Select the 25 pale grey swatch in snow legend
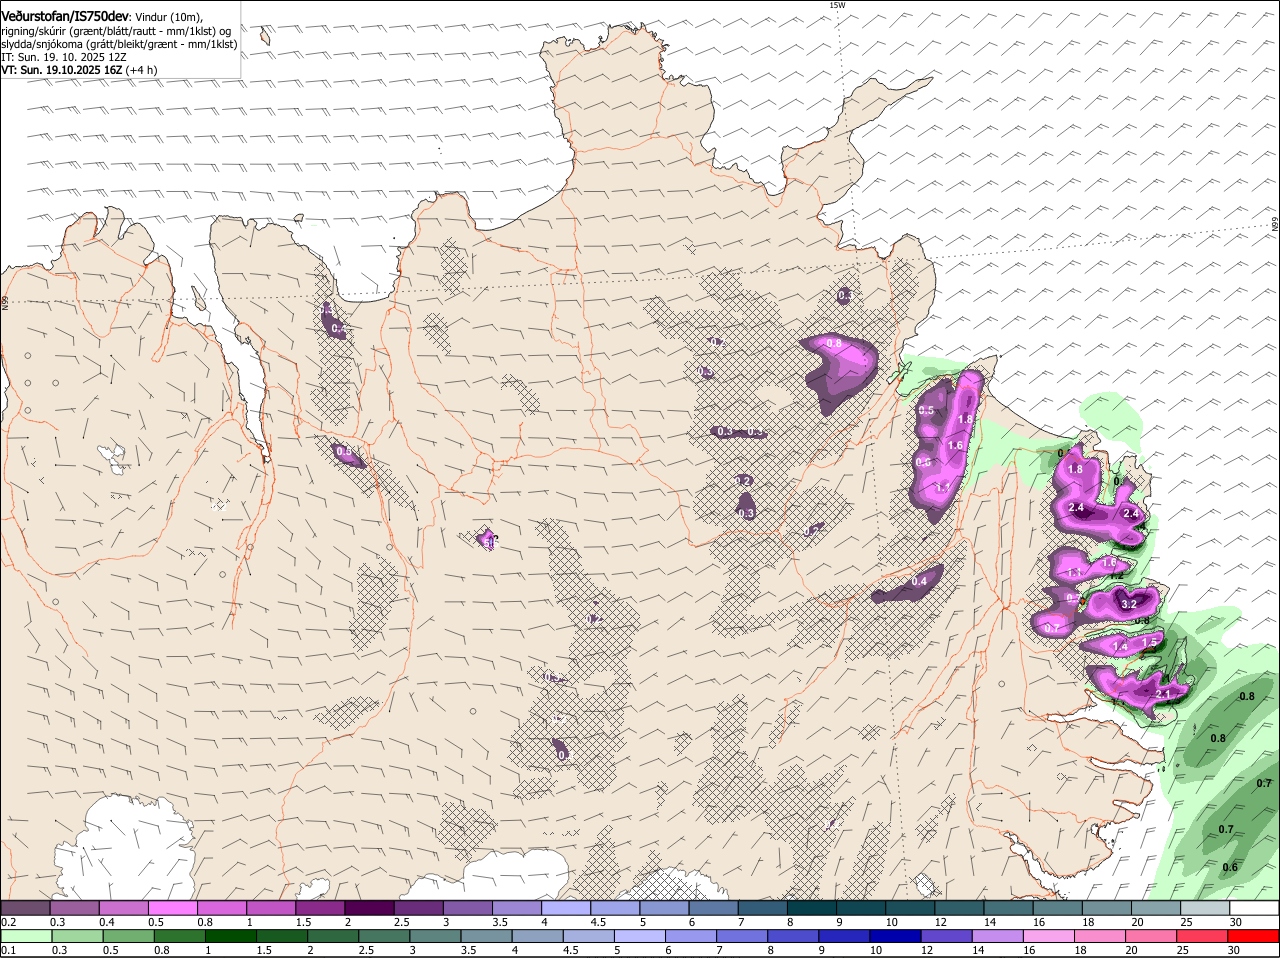 pyautogui.click(x=1205, y=907)
